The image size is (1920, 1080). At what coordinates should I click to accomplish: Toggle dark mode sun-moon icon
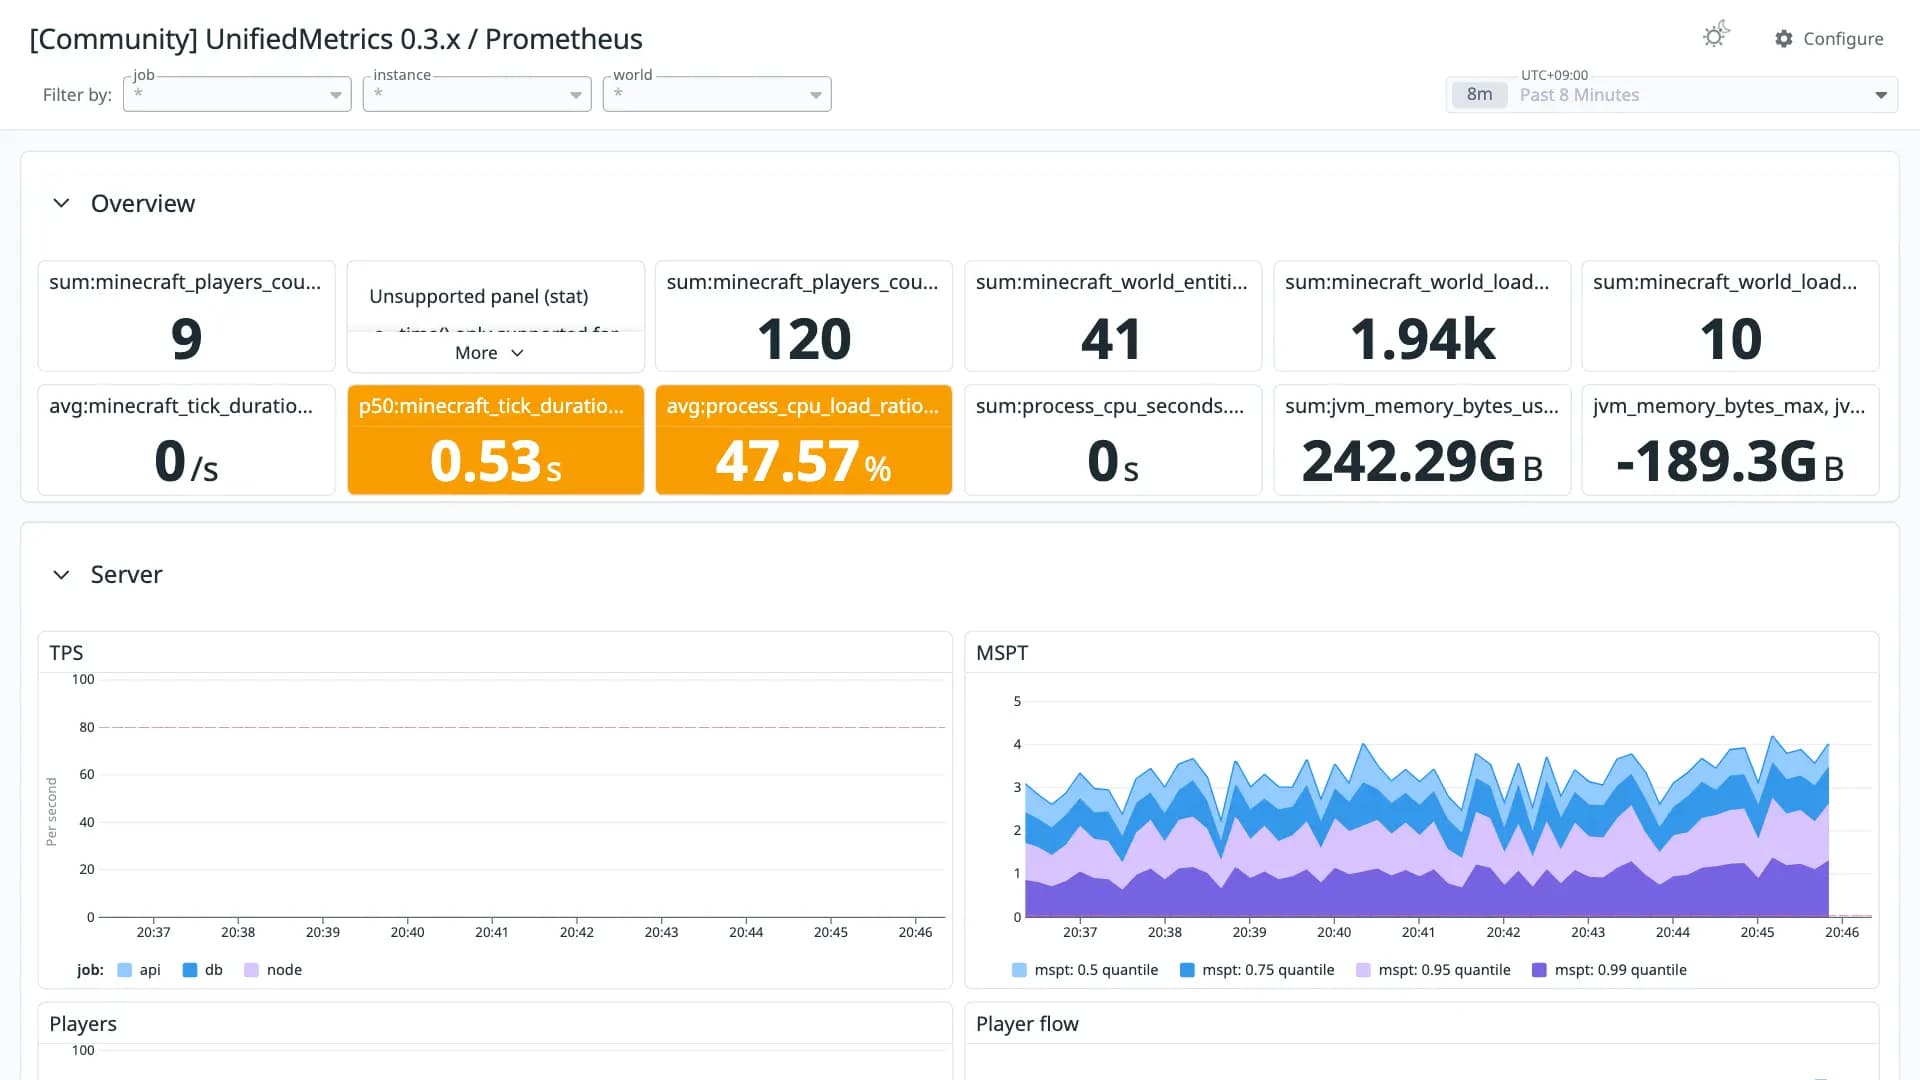click(1716, 35)
